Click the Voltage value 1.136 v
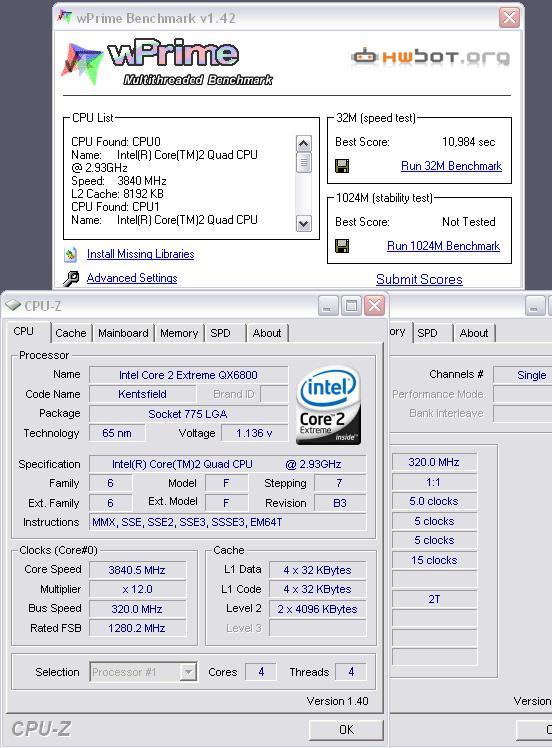Viewport: 552px width, 748px height. (x=254, y=433)
